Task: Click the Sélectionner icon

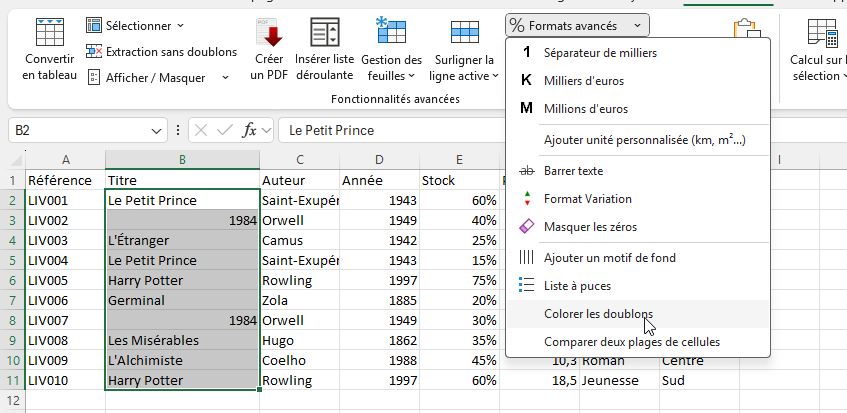Action: (93, 25)
